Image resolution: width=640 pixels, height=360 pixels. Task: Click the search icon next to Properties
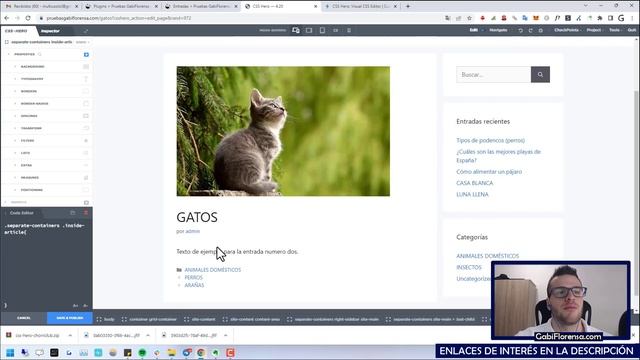click(x=40, y=54)
